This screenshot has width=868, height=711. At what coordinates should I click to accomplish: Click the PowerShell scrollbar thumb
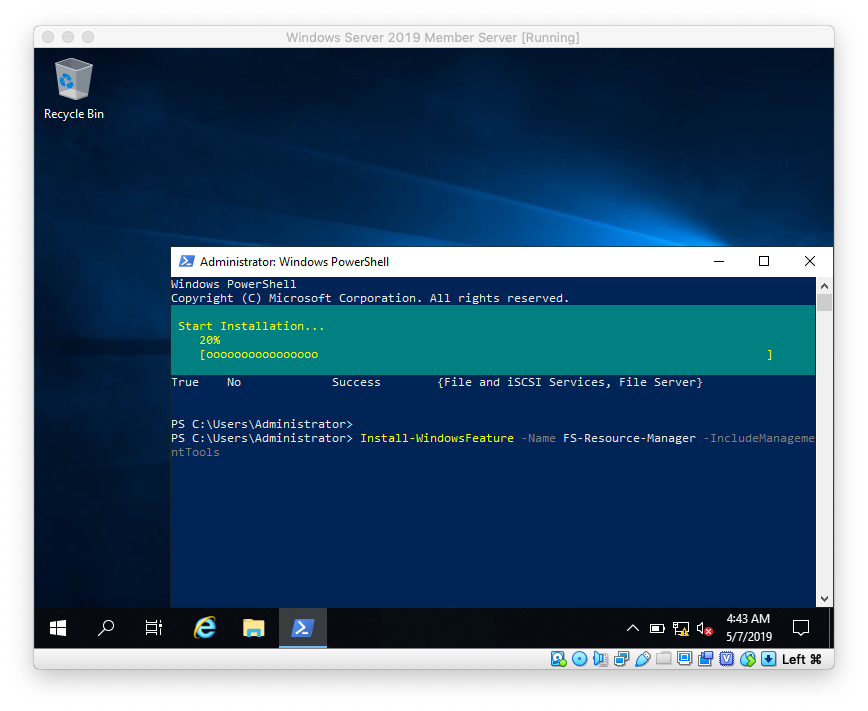pyautogui.click(x=824, y=302)
